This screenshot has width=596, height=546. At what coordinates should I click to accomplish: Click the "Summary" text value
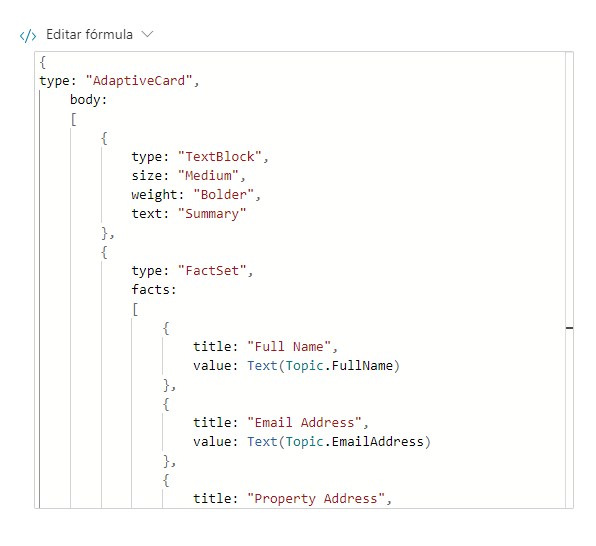click(x=212, y=214)
